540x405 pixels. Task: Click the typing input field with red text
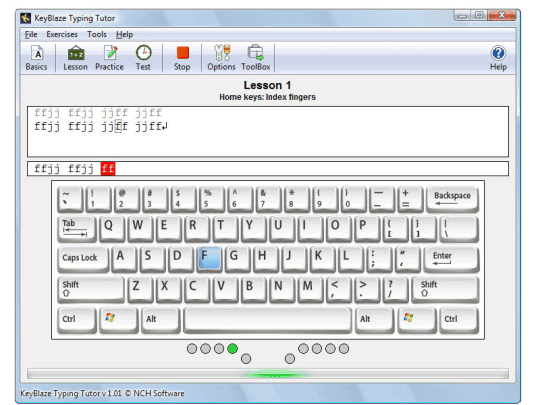pos(268,169)
